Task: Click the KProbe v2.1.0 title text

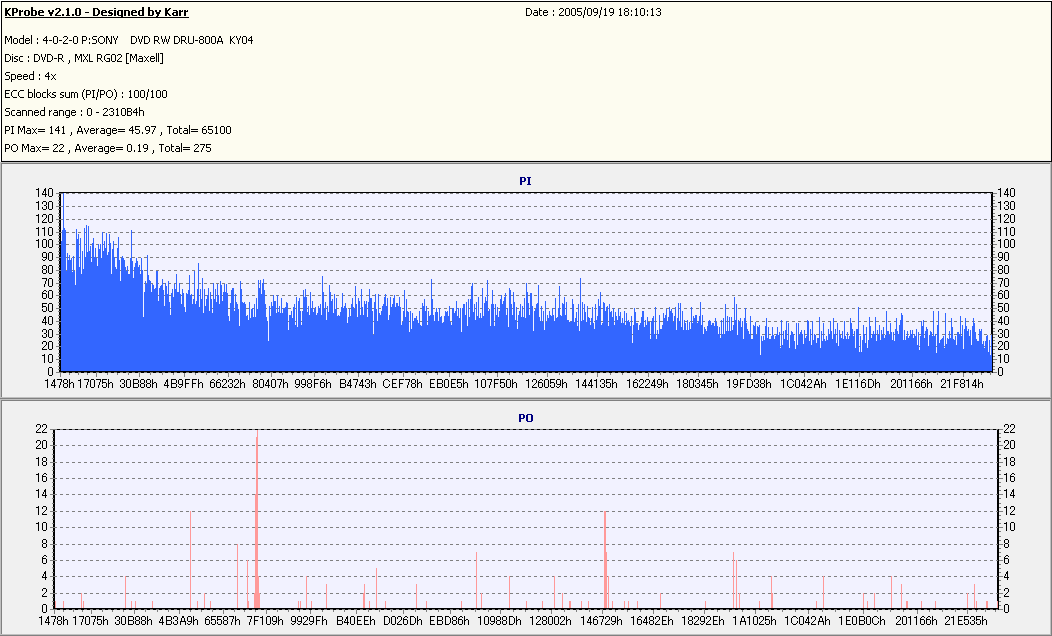Action: [x=97, y=12]
